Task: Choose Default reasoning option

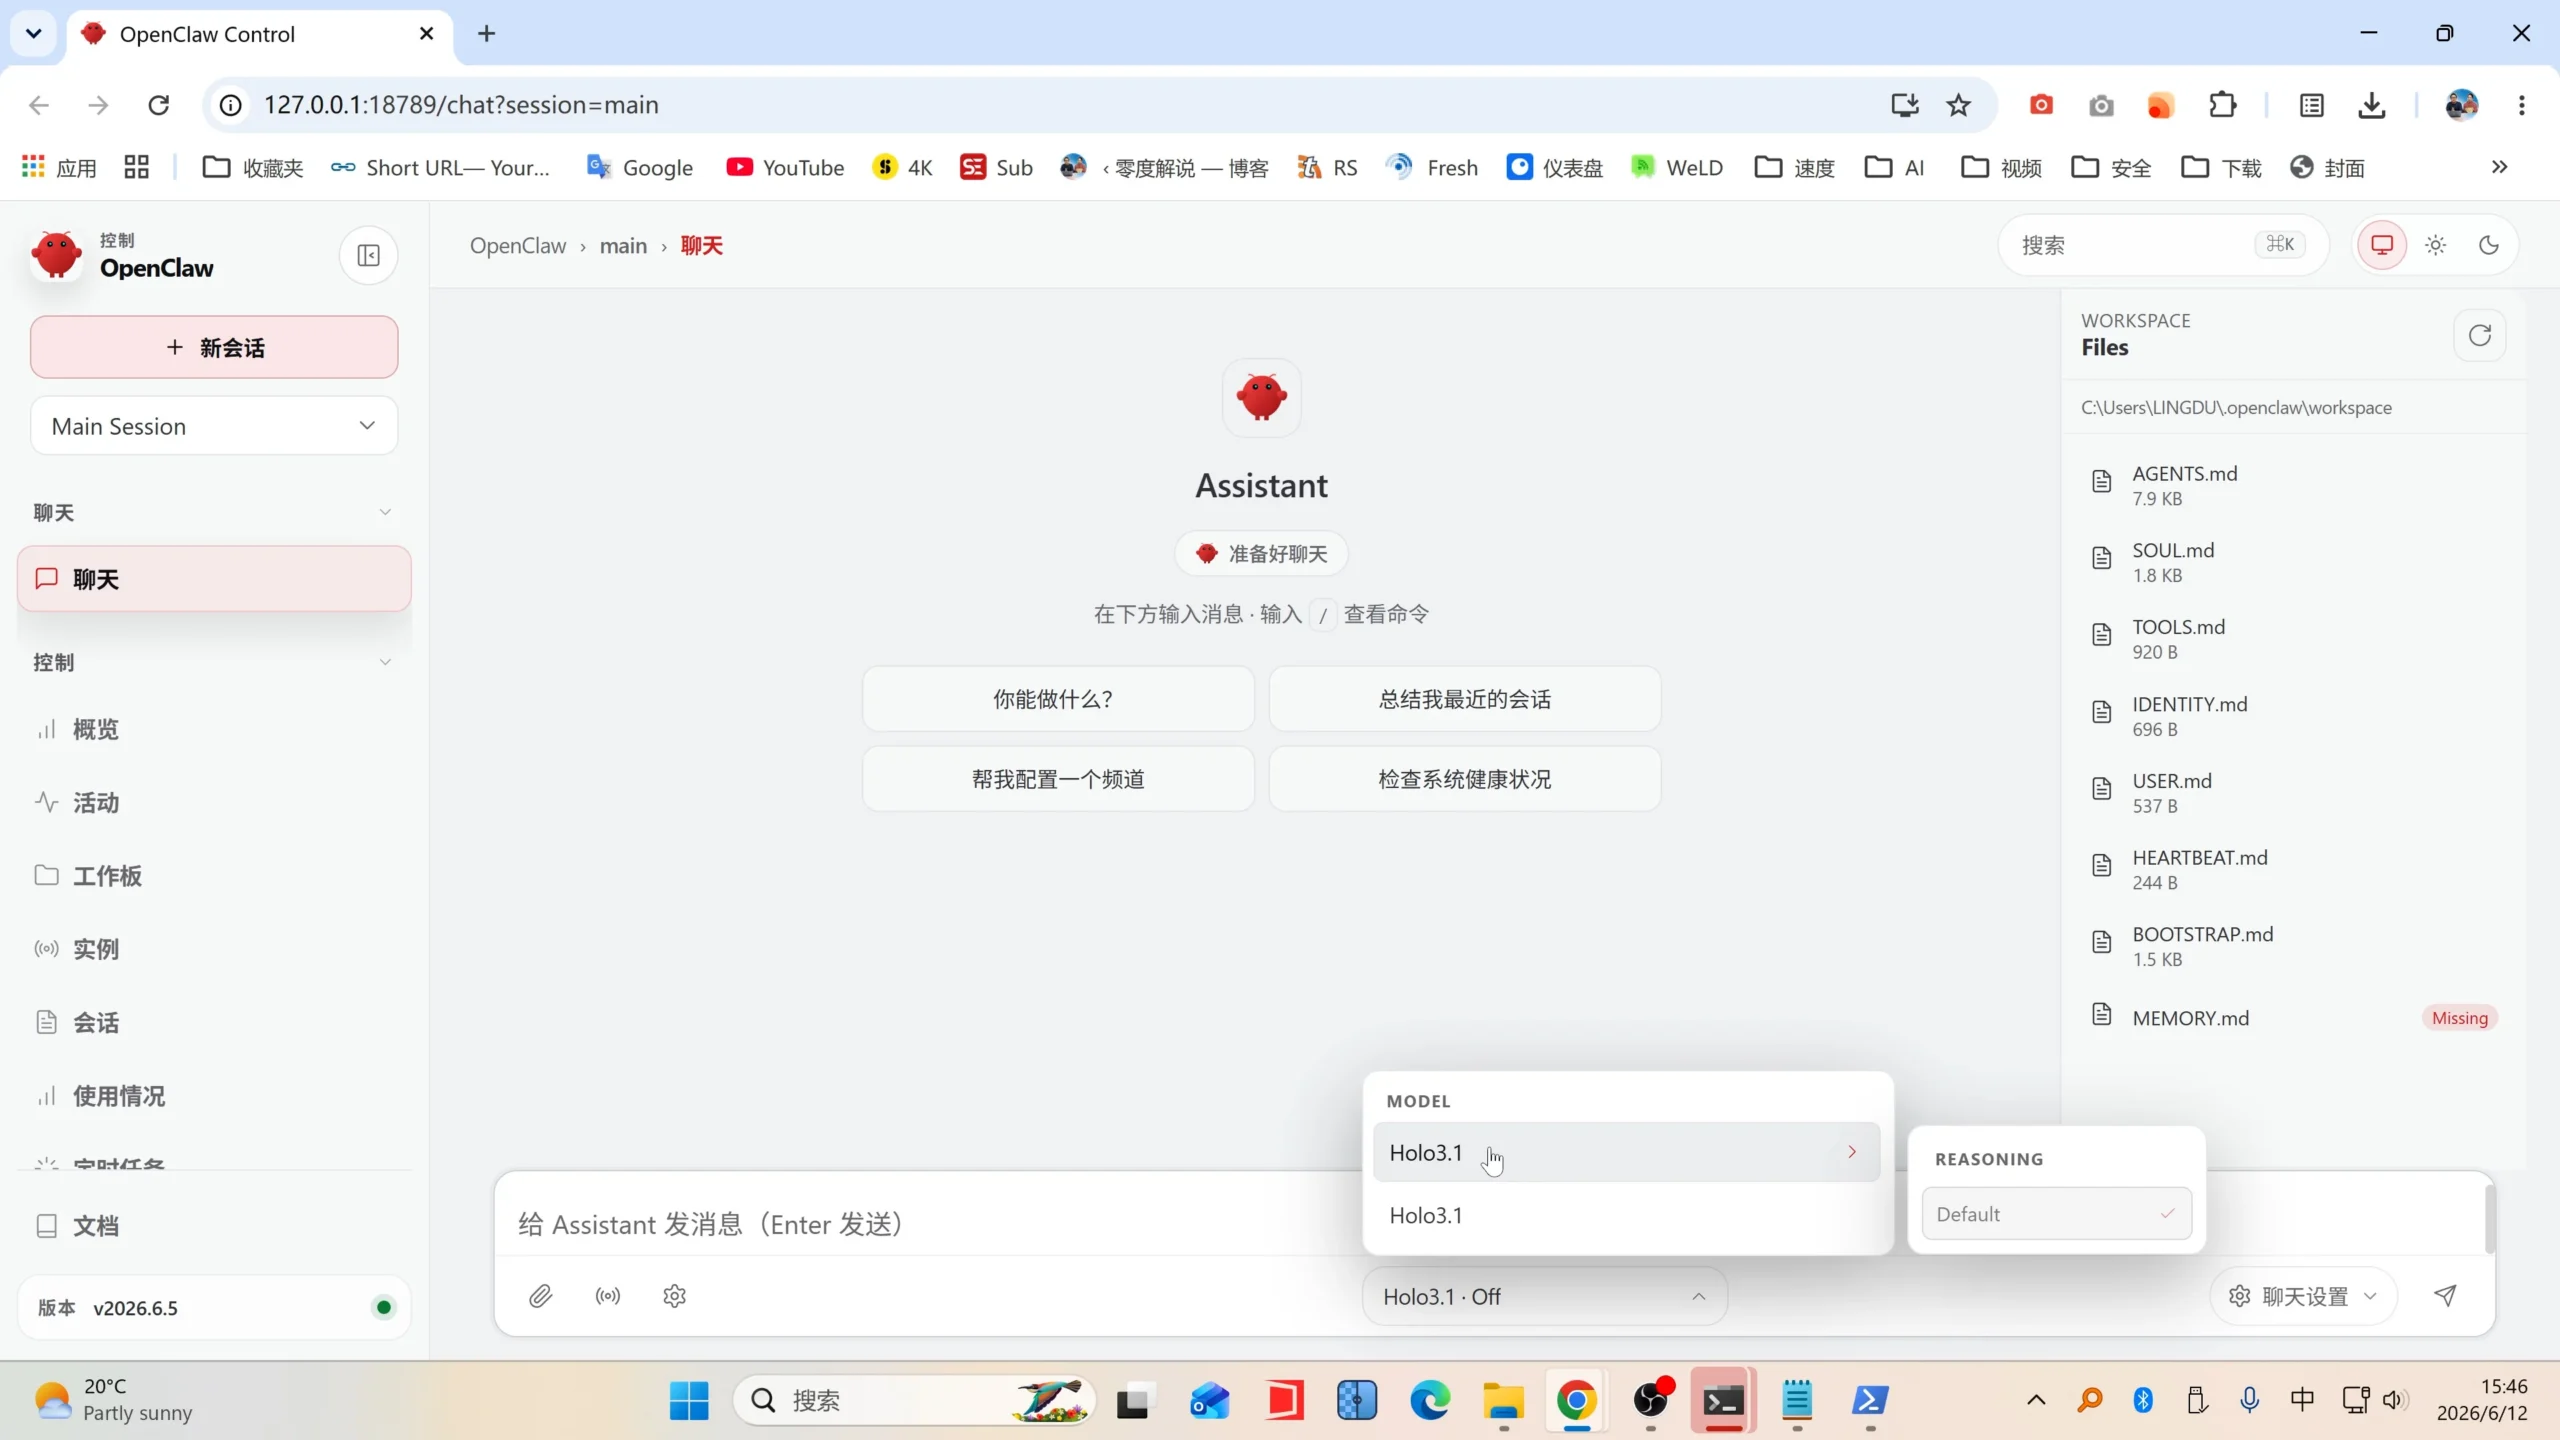Action: coord(2056,1213)
